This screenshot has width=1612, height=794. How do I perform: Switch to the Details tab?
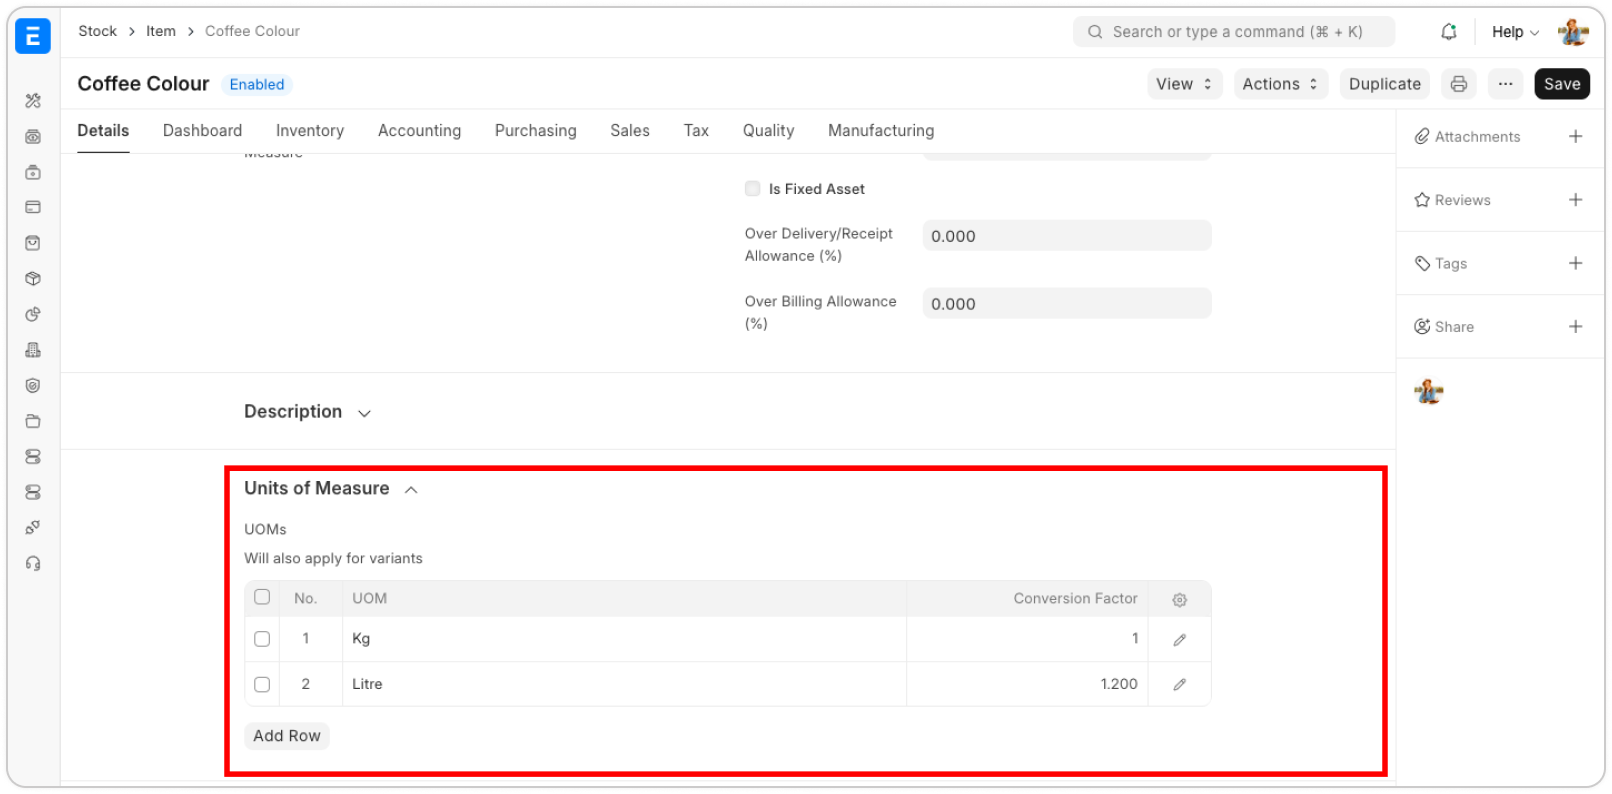pos(103,131)
